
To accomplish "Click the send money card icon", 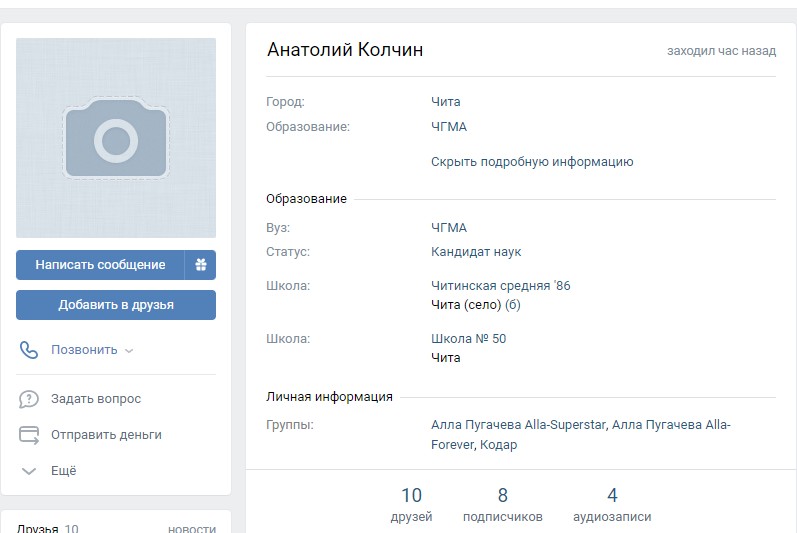I will click(x=28, y=435).
